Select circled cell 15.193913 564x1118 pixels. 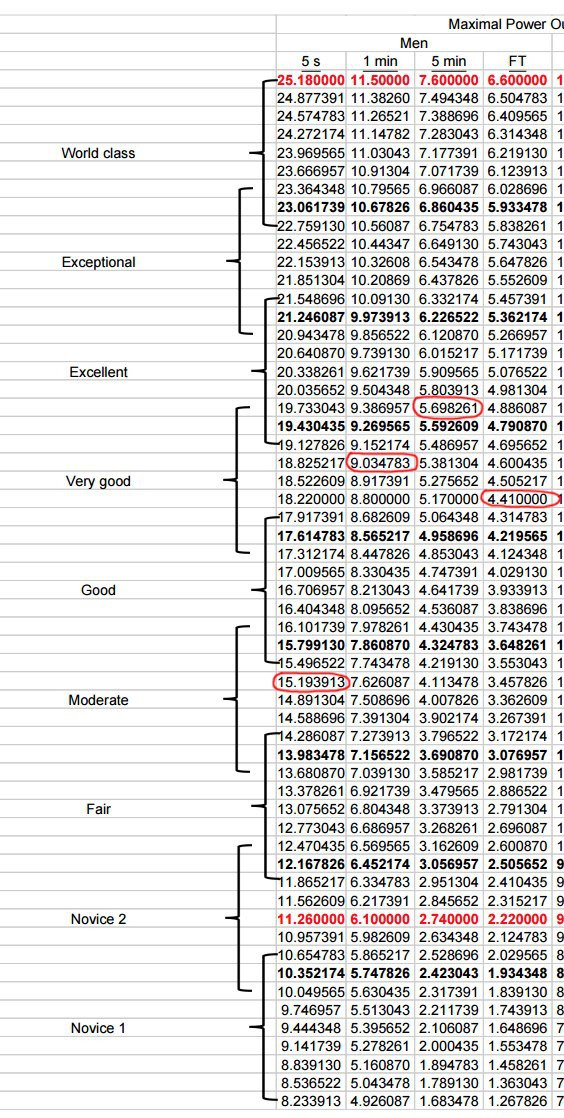tap(311, 682)
